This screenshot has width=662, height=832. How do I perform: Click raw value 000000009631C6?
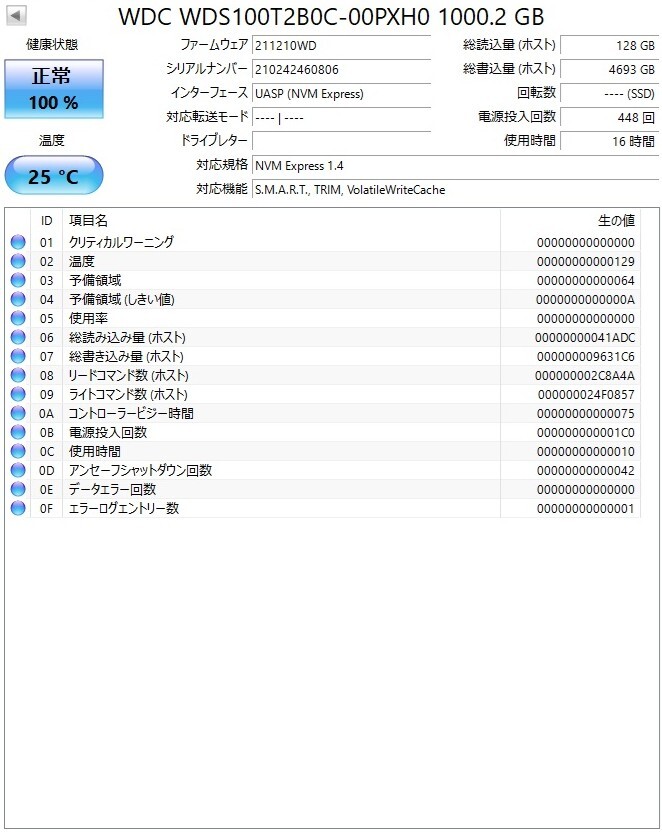click(x=585, y=357)
